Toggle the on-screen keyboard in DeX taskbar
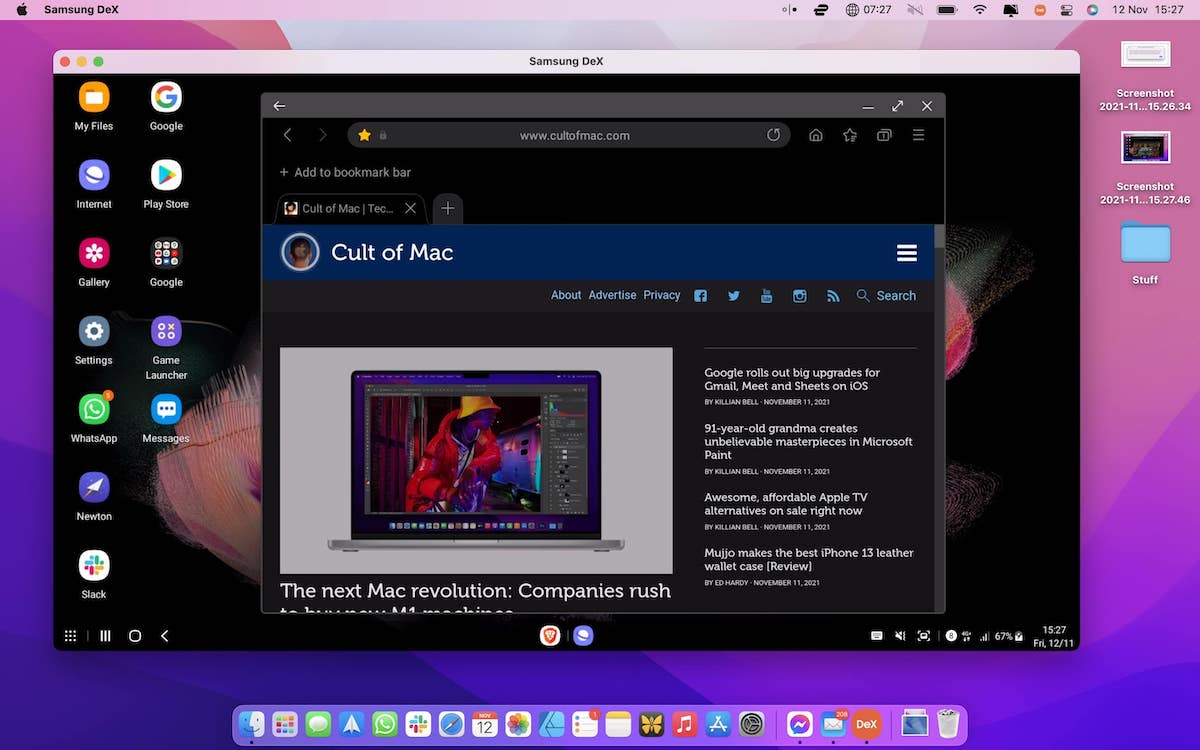The image size is (1200, 750). (x=877, y=636)
